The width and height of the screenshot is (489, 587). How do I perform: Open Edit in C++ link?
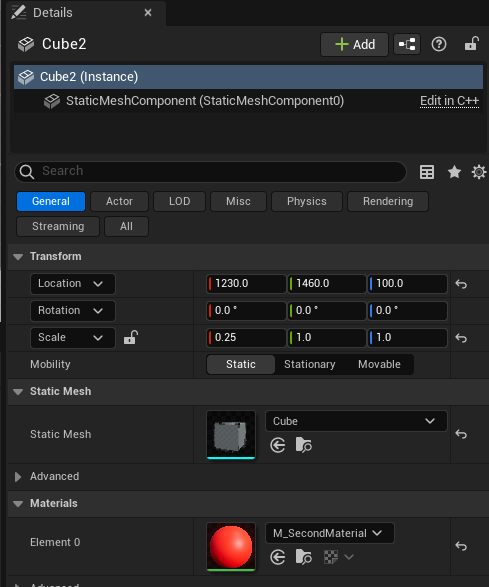(x=449, y=101)
